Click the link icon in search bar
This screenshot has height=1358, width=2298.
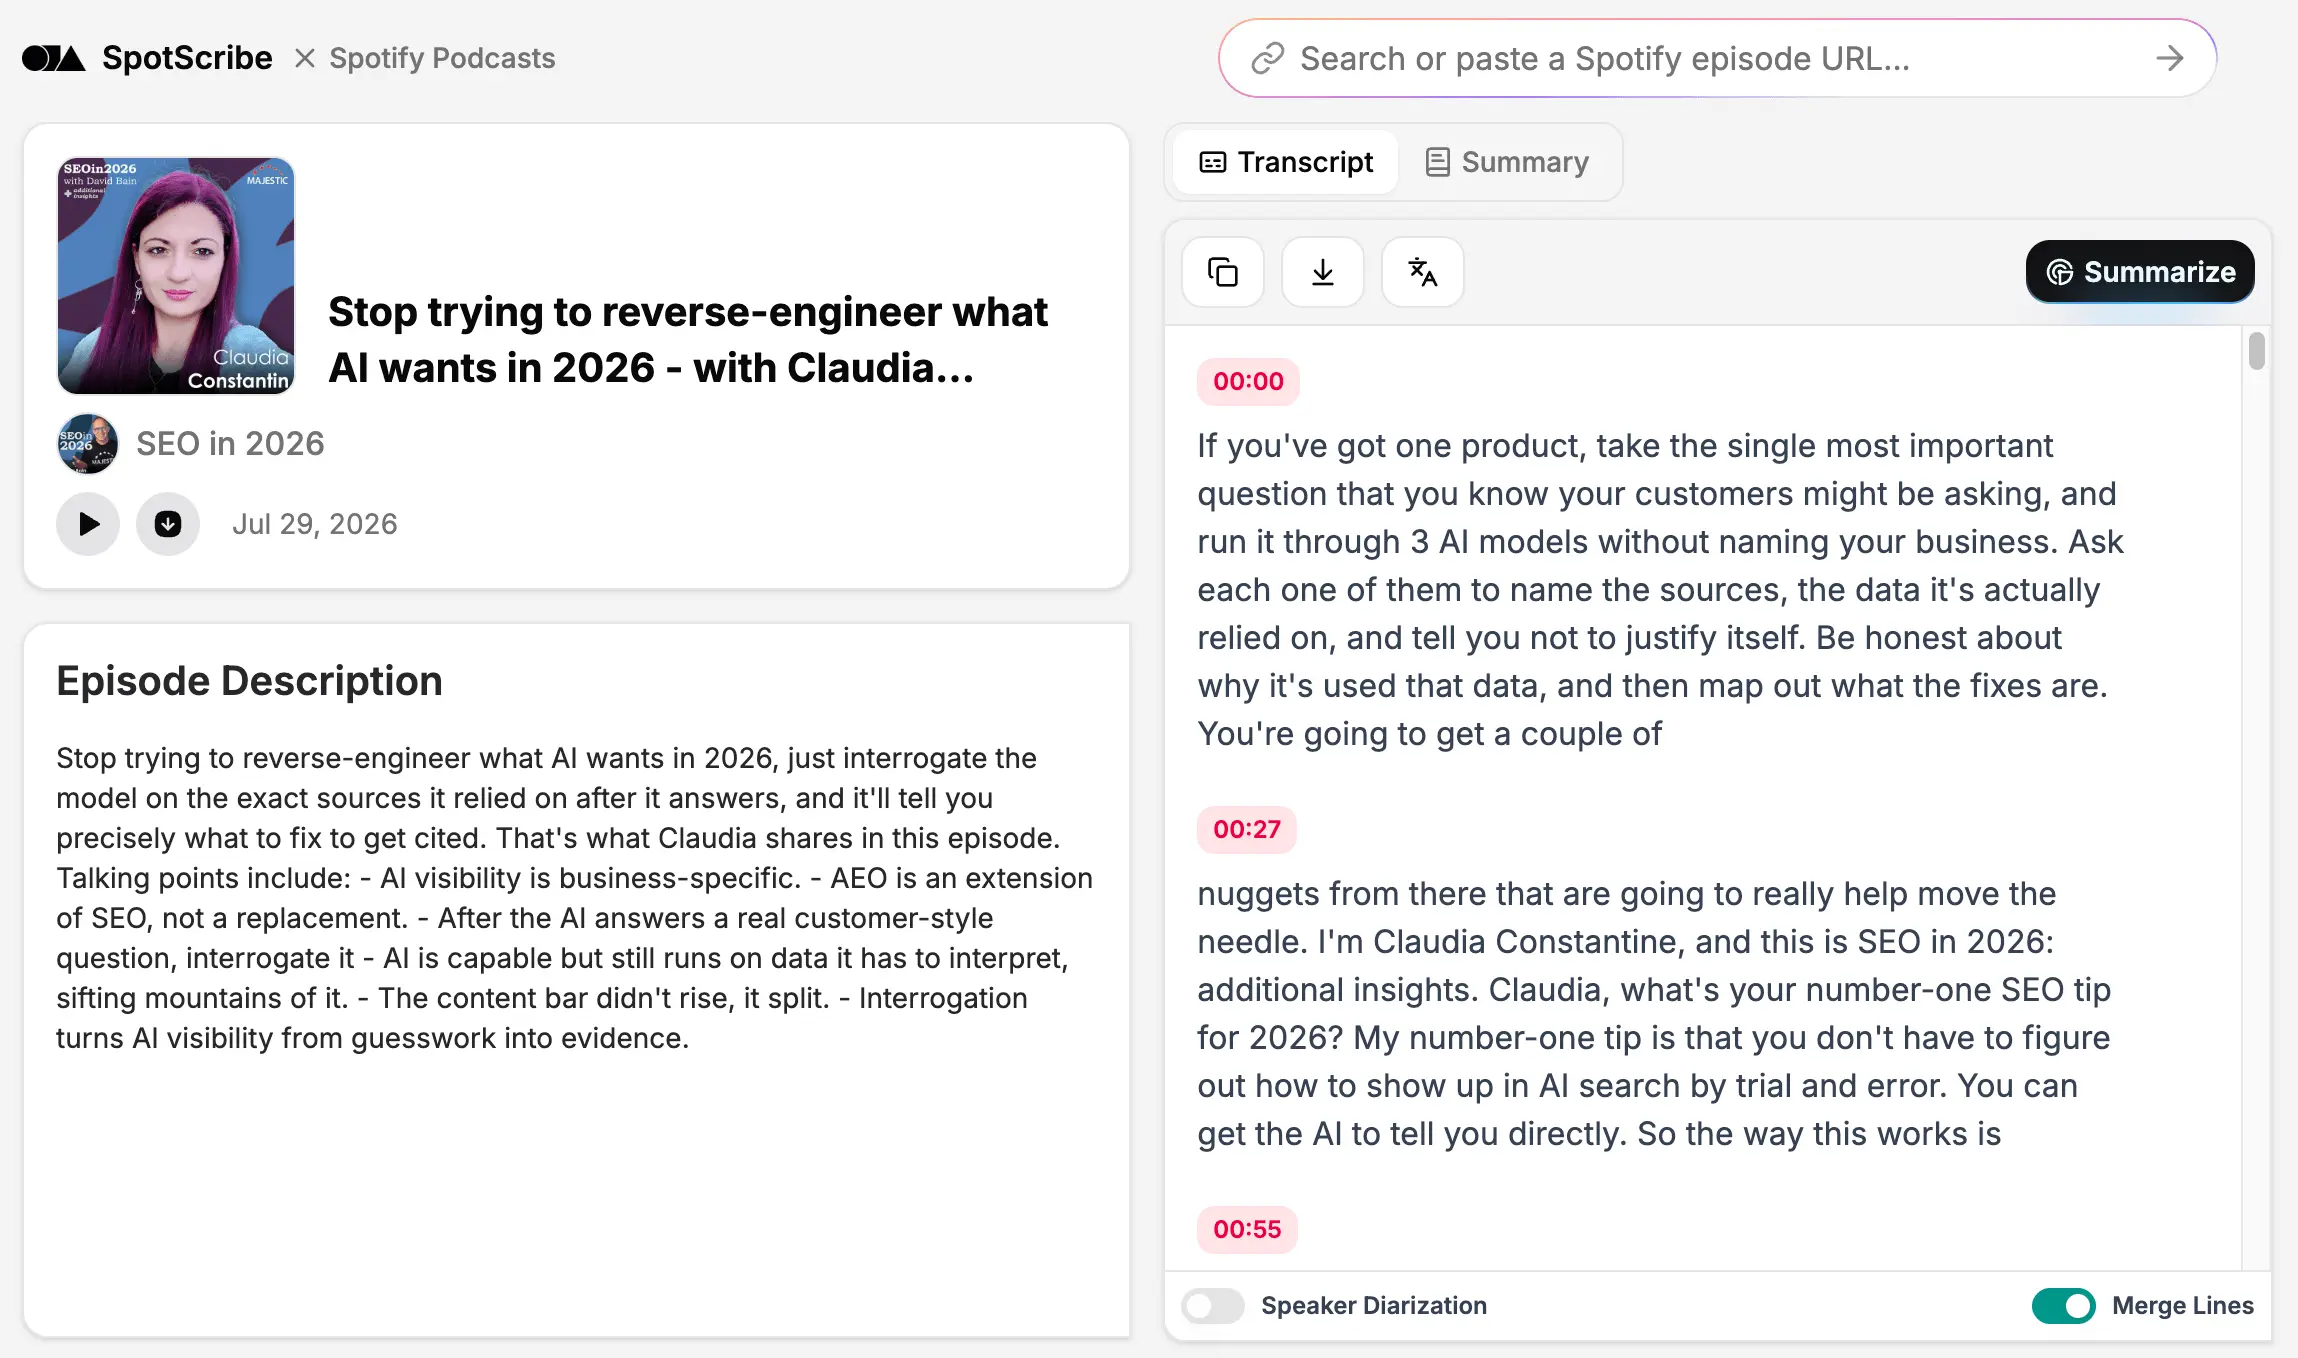pyautogui.click(x=1267, y=58)
